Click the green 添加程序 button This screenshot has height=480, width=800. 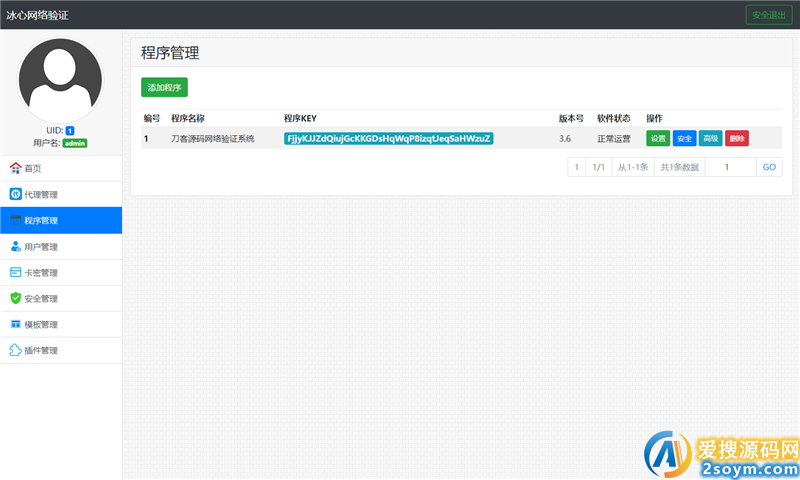pos(164,87)
